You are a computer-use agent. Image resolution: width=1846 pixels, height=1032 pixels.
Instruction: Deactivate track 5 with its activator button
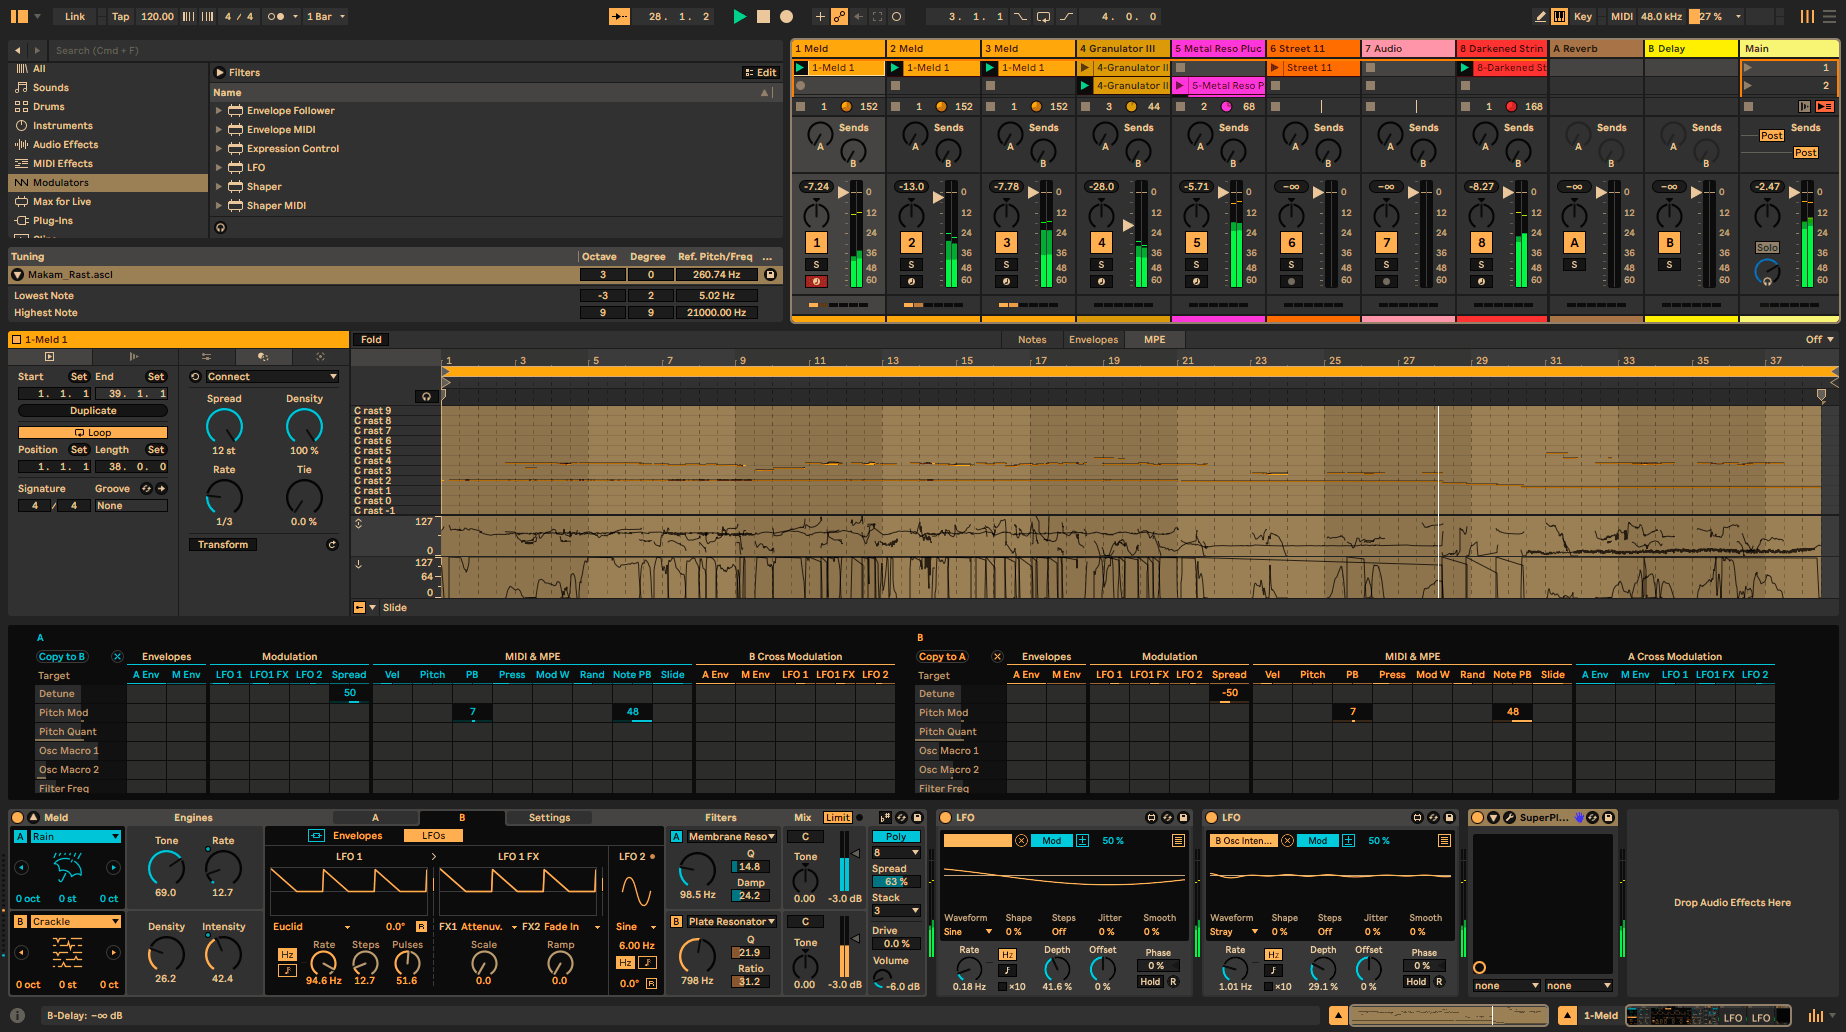point(1196,242)
